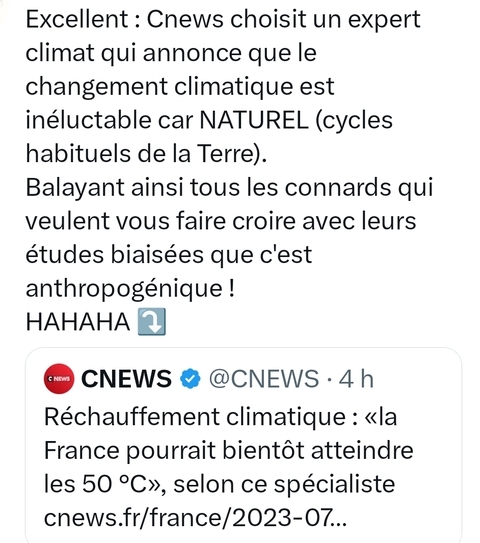Click the word HAHAHA in the tweet
Screen dimensions: 480x543
pyautogui.click(x=78, y=322)
